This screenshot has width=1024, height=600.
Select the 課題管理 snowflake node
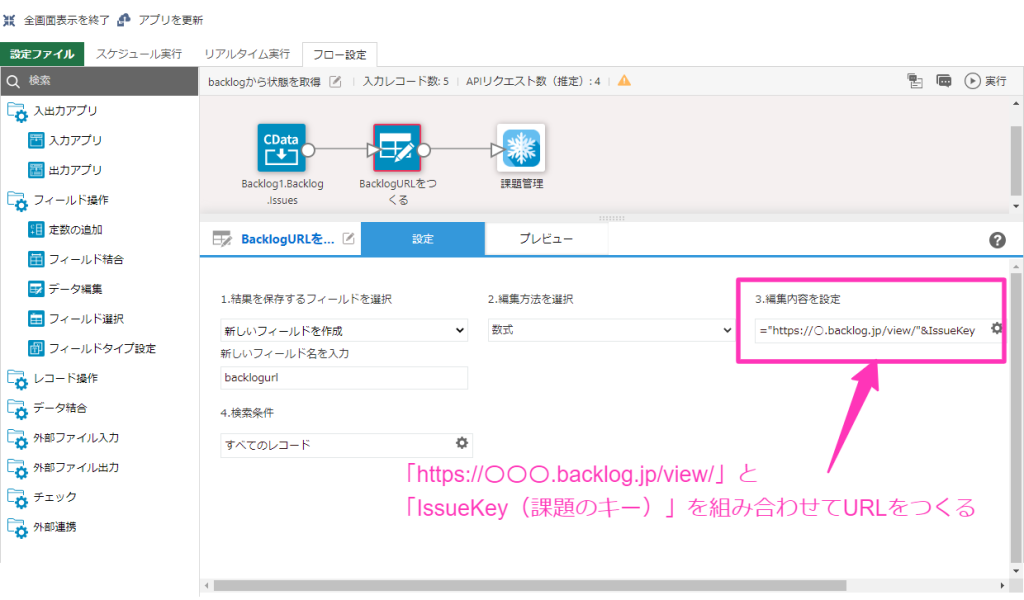tap(521, 148)
